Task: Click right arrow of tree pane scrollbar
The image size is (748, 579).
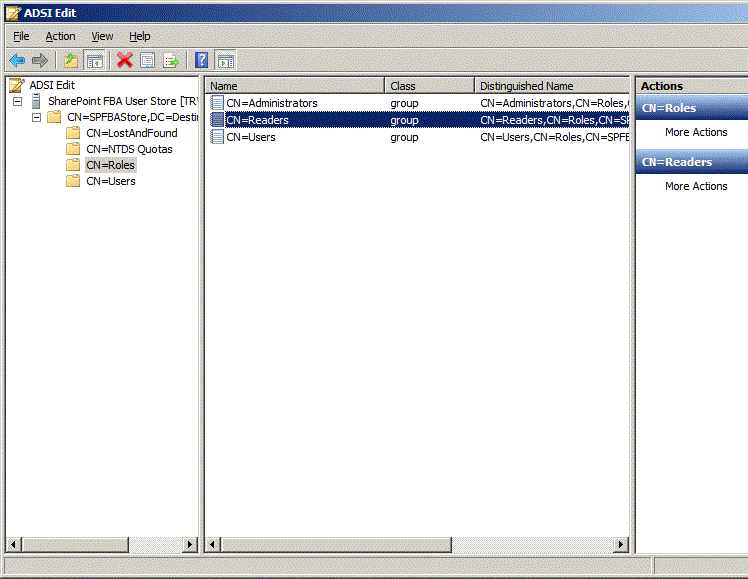Action: pyautogui.click(x=190, y=544)
